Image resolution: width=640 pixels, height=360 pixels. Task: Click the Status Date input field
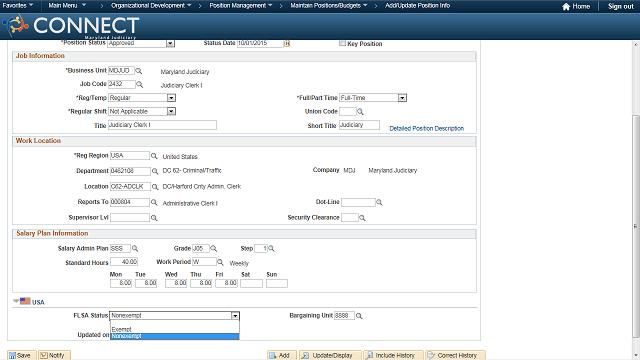tap(260, 43)
